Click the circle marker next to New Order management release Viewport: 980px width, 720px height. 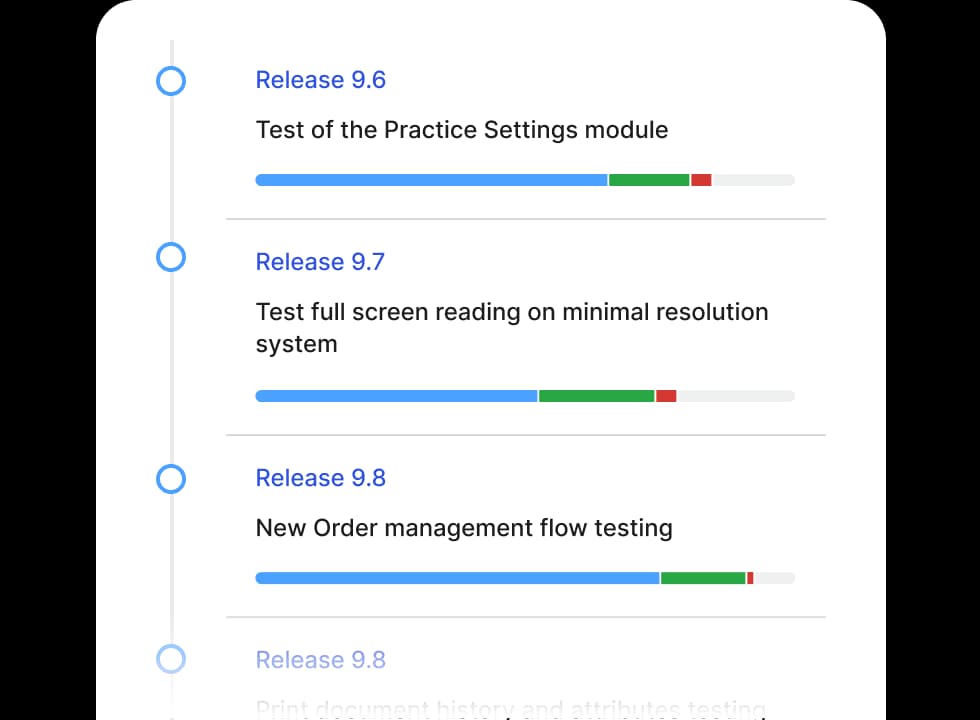pos(171,479)
